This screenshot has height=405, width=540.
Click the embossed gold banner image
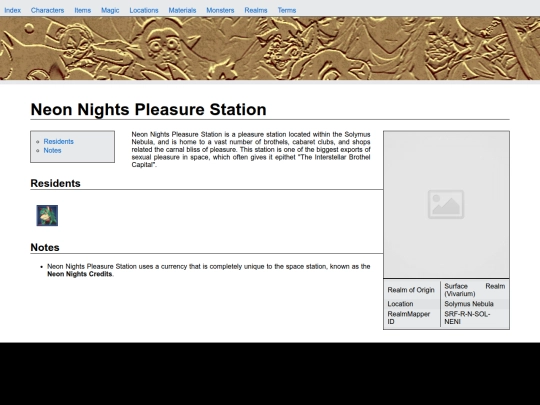[270, 48]
